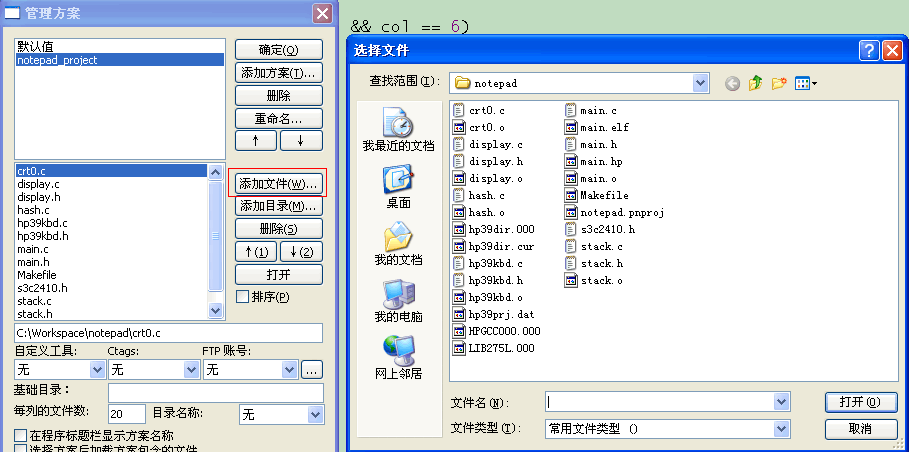
Task: Select hp39kbd.c in project file list
Action: (112, 223)
